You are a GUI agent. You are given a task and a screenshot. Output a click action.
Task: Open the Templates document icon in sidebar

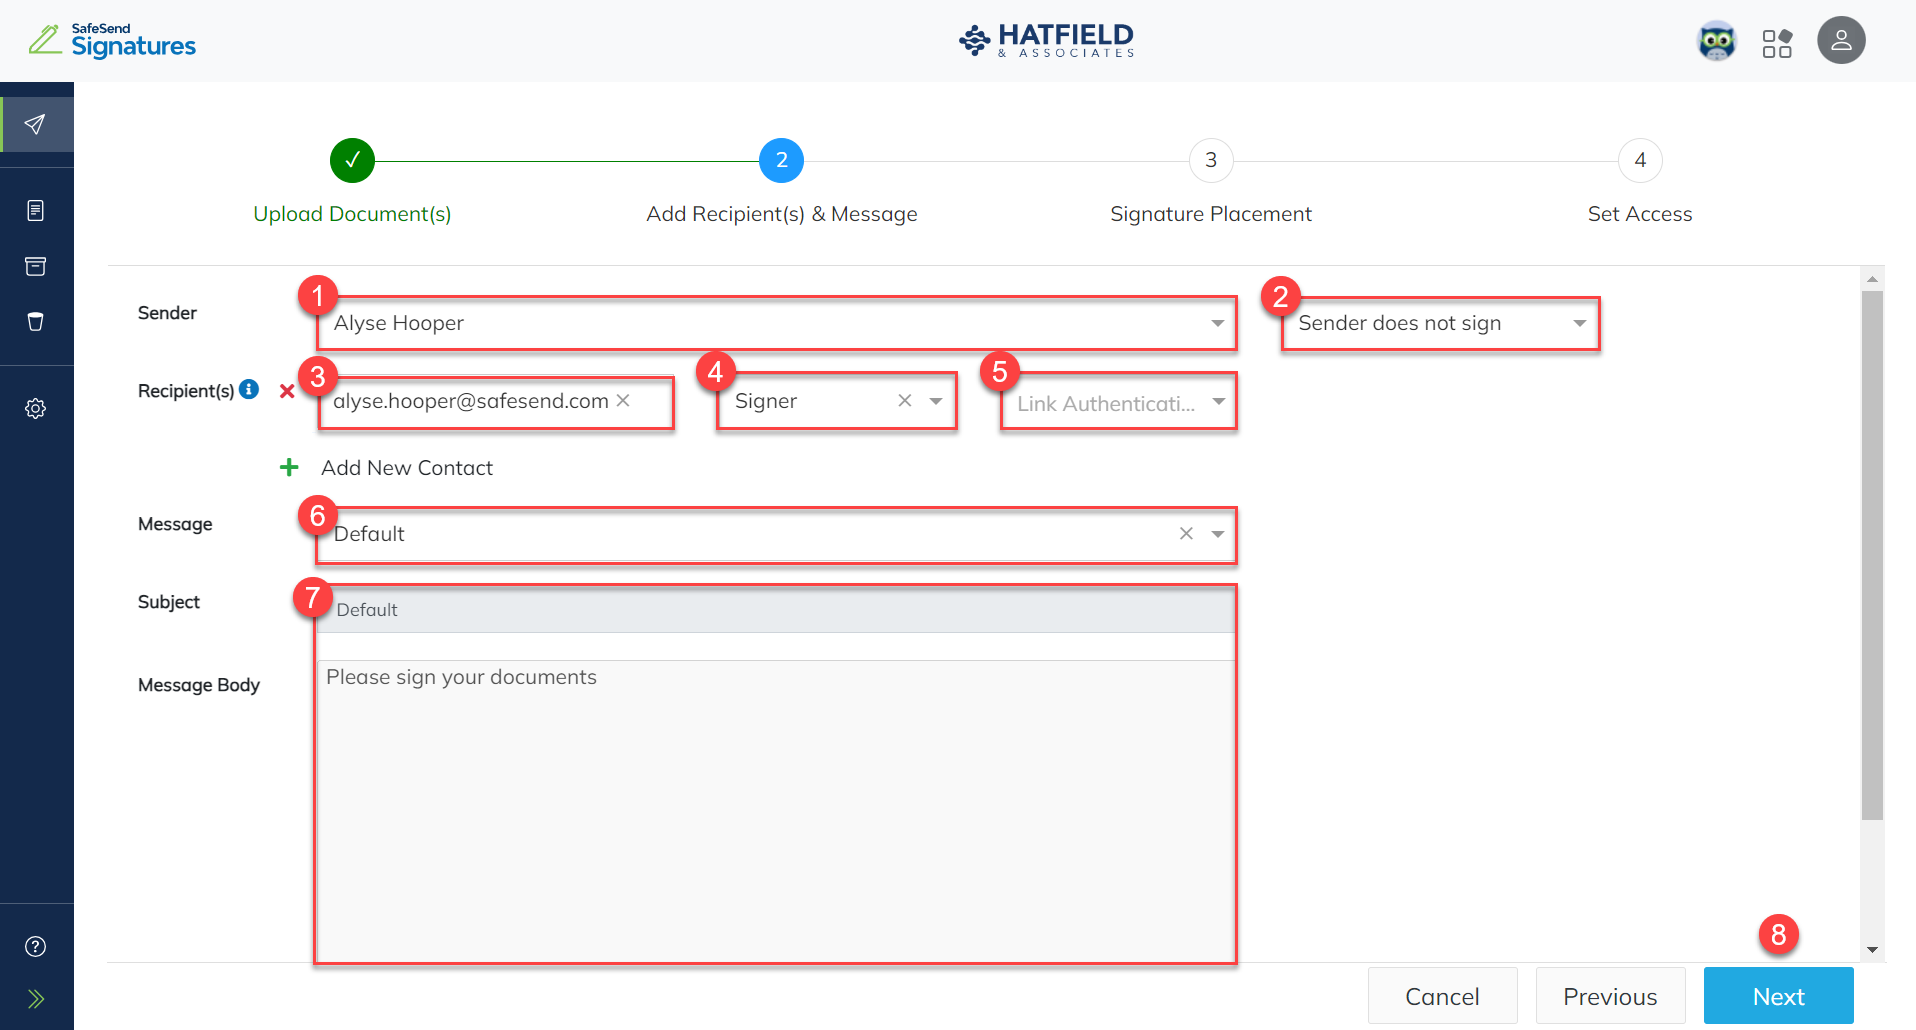(36, 210)
